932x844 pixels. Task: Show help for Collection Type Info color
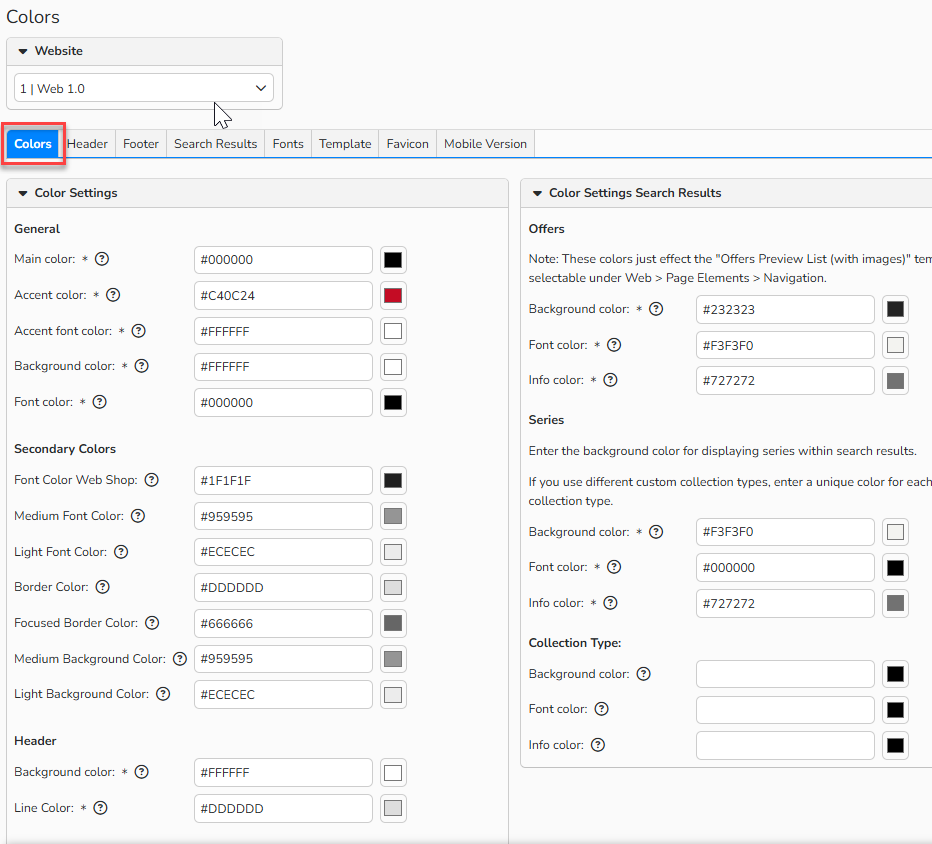coord(598,745)
